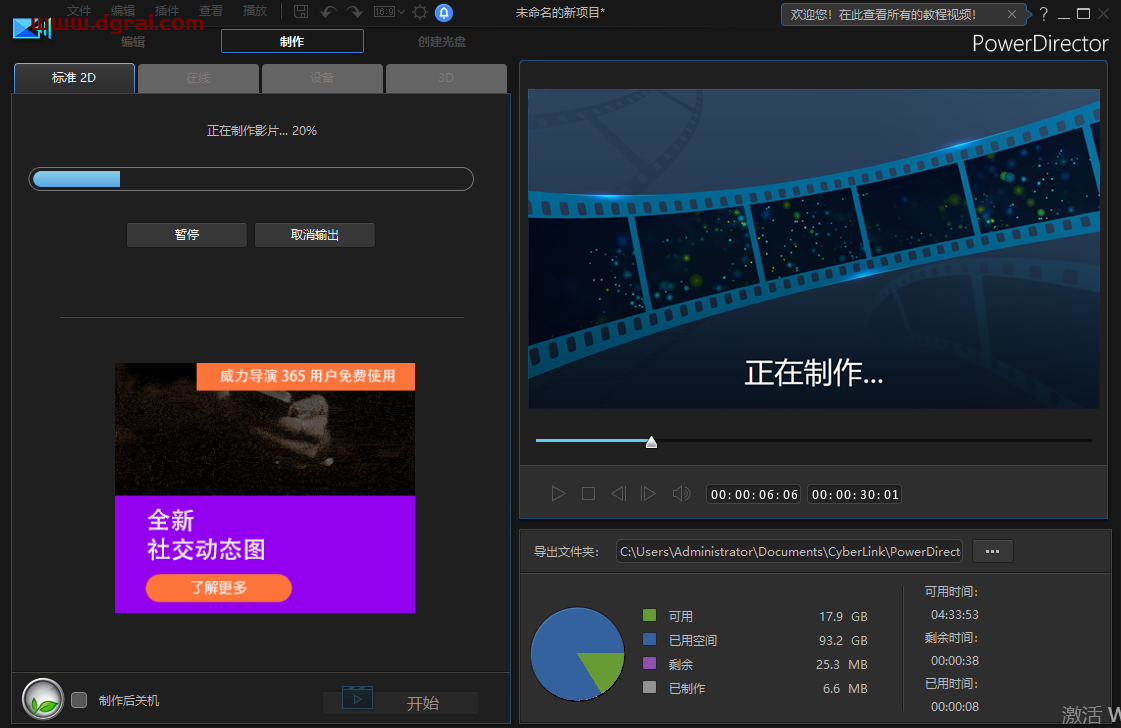Click the preview progress slider handle
Viewport: 1121px width, 728px height.
(651, 440)
